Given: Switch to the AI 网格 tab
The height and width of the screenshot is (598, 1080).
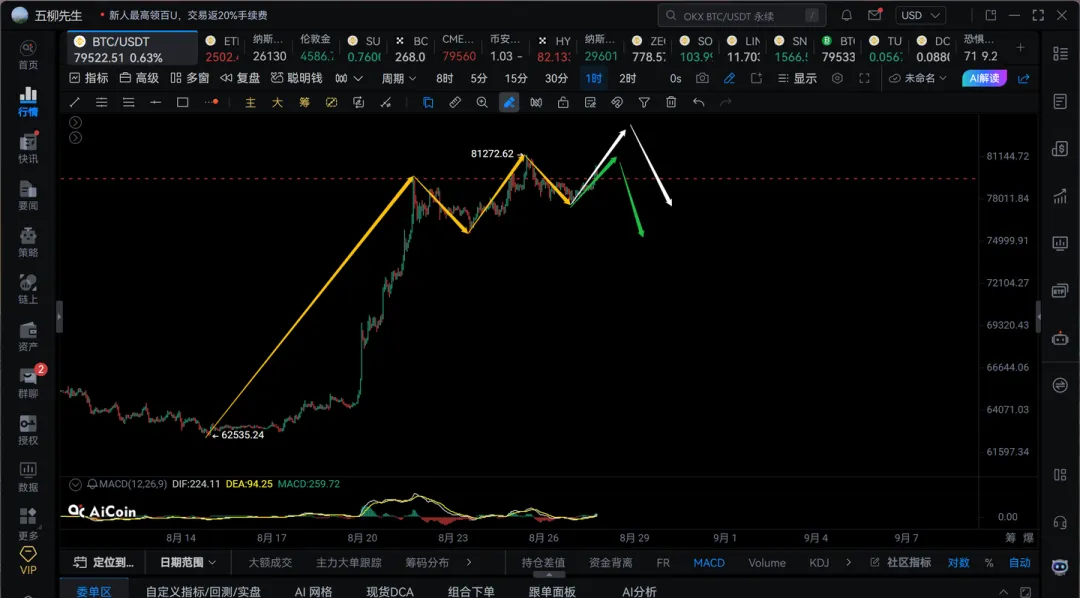Looking at the screenshot, I should pyautogui.click(x=313, y=591).
